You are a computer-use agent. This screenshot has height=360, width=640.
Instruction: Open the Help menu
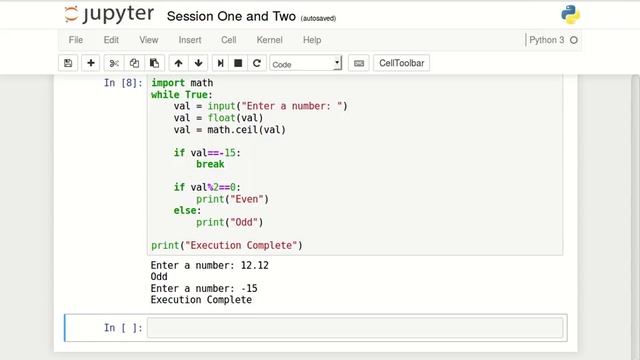pos(312,40)
